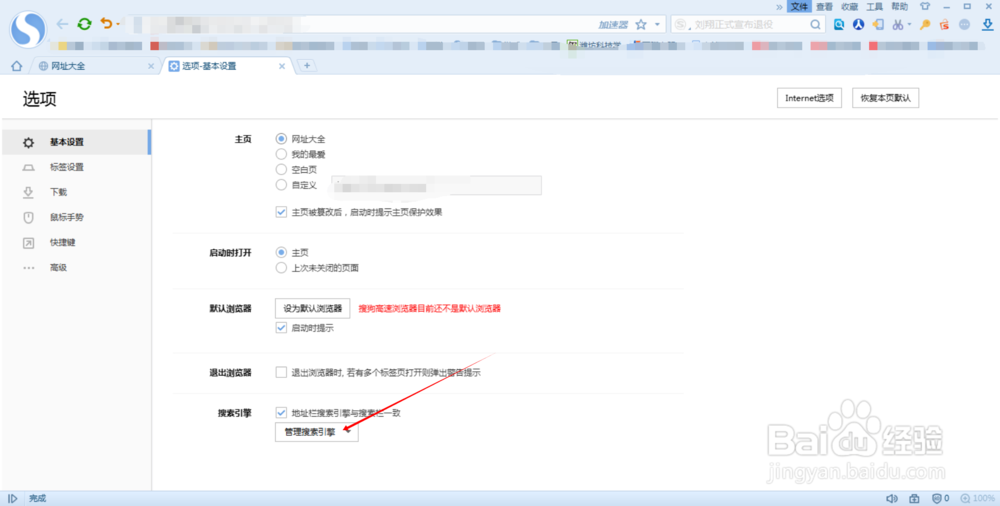Image resolution: width=1000 pixels, height=506 pixels.
Task: Go back with the left arrow
Action: [62, 24]
